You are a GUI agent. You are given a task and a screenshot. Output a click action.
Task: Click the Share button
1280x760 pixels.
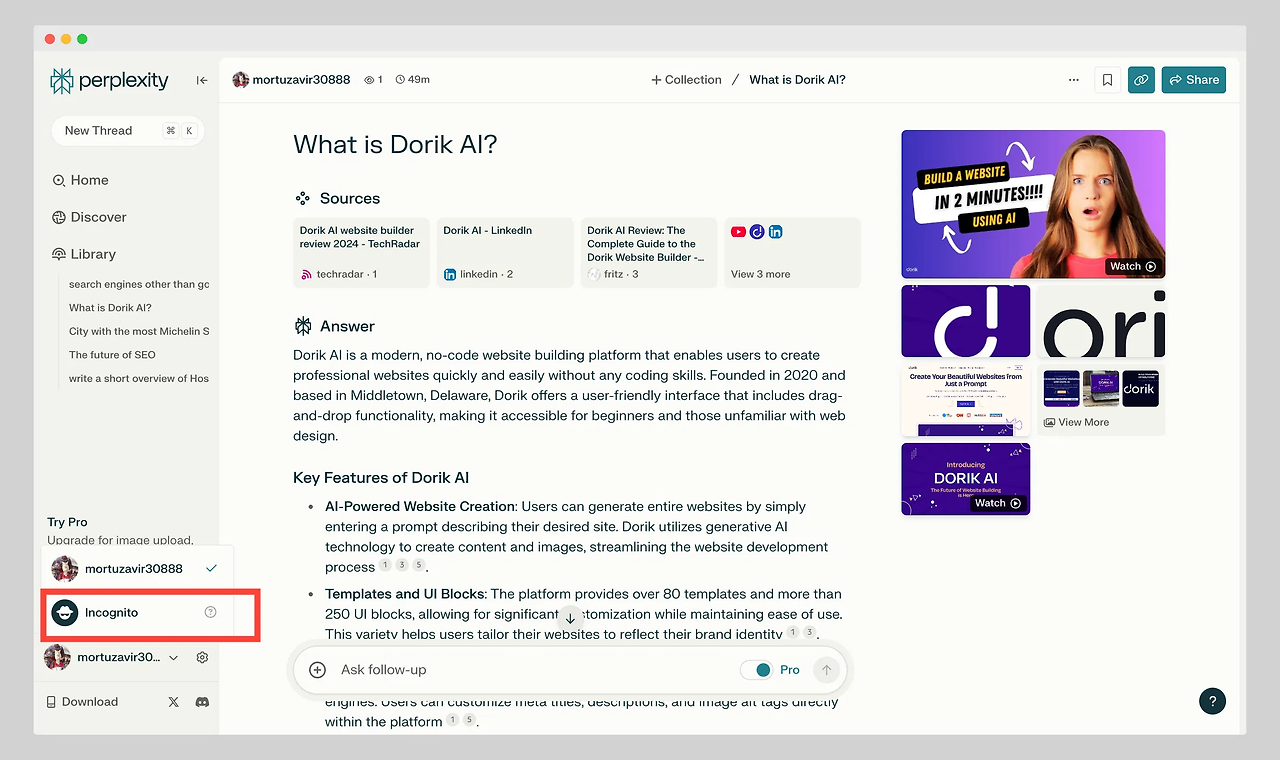click(1194, 80)
